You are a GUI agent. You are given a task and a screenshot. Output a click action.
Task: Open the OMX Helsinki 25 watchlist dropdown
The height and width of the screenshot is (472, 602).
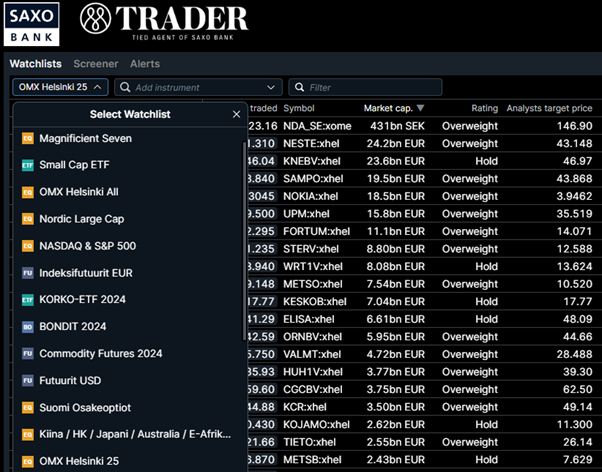coord(60,87)
